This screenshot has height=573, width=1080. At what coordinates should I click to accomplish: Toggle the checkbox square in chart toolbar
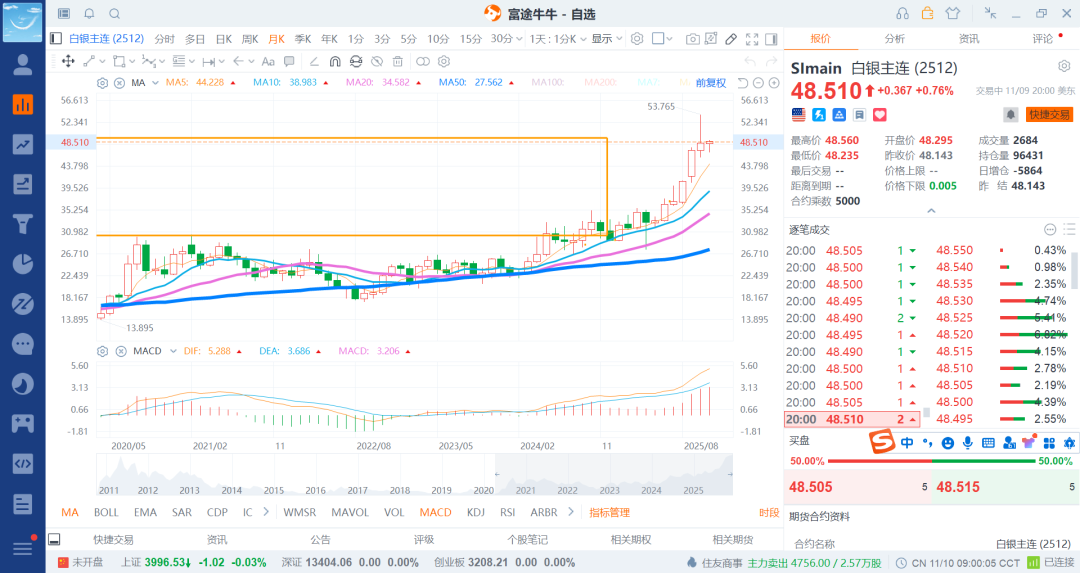click(658, 39)
